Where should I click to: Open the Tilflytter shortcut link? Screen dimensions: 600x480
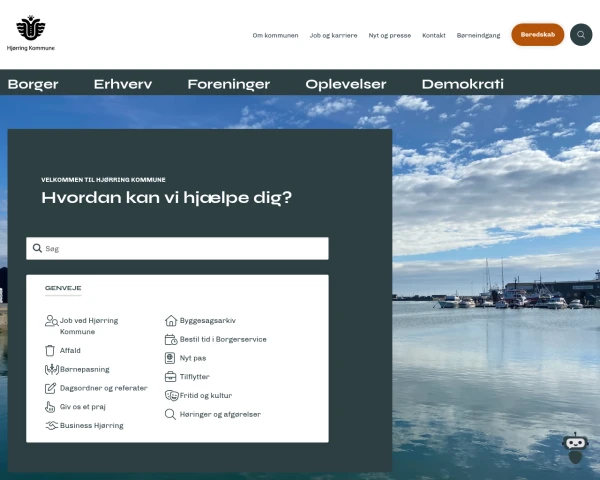pos(194,377)
